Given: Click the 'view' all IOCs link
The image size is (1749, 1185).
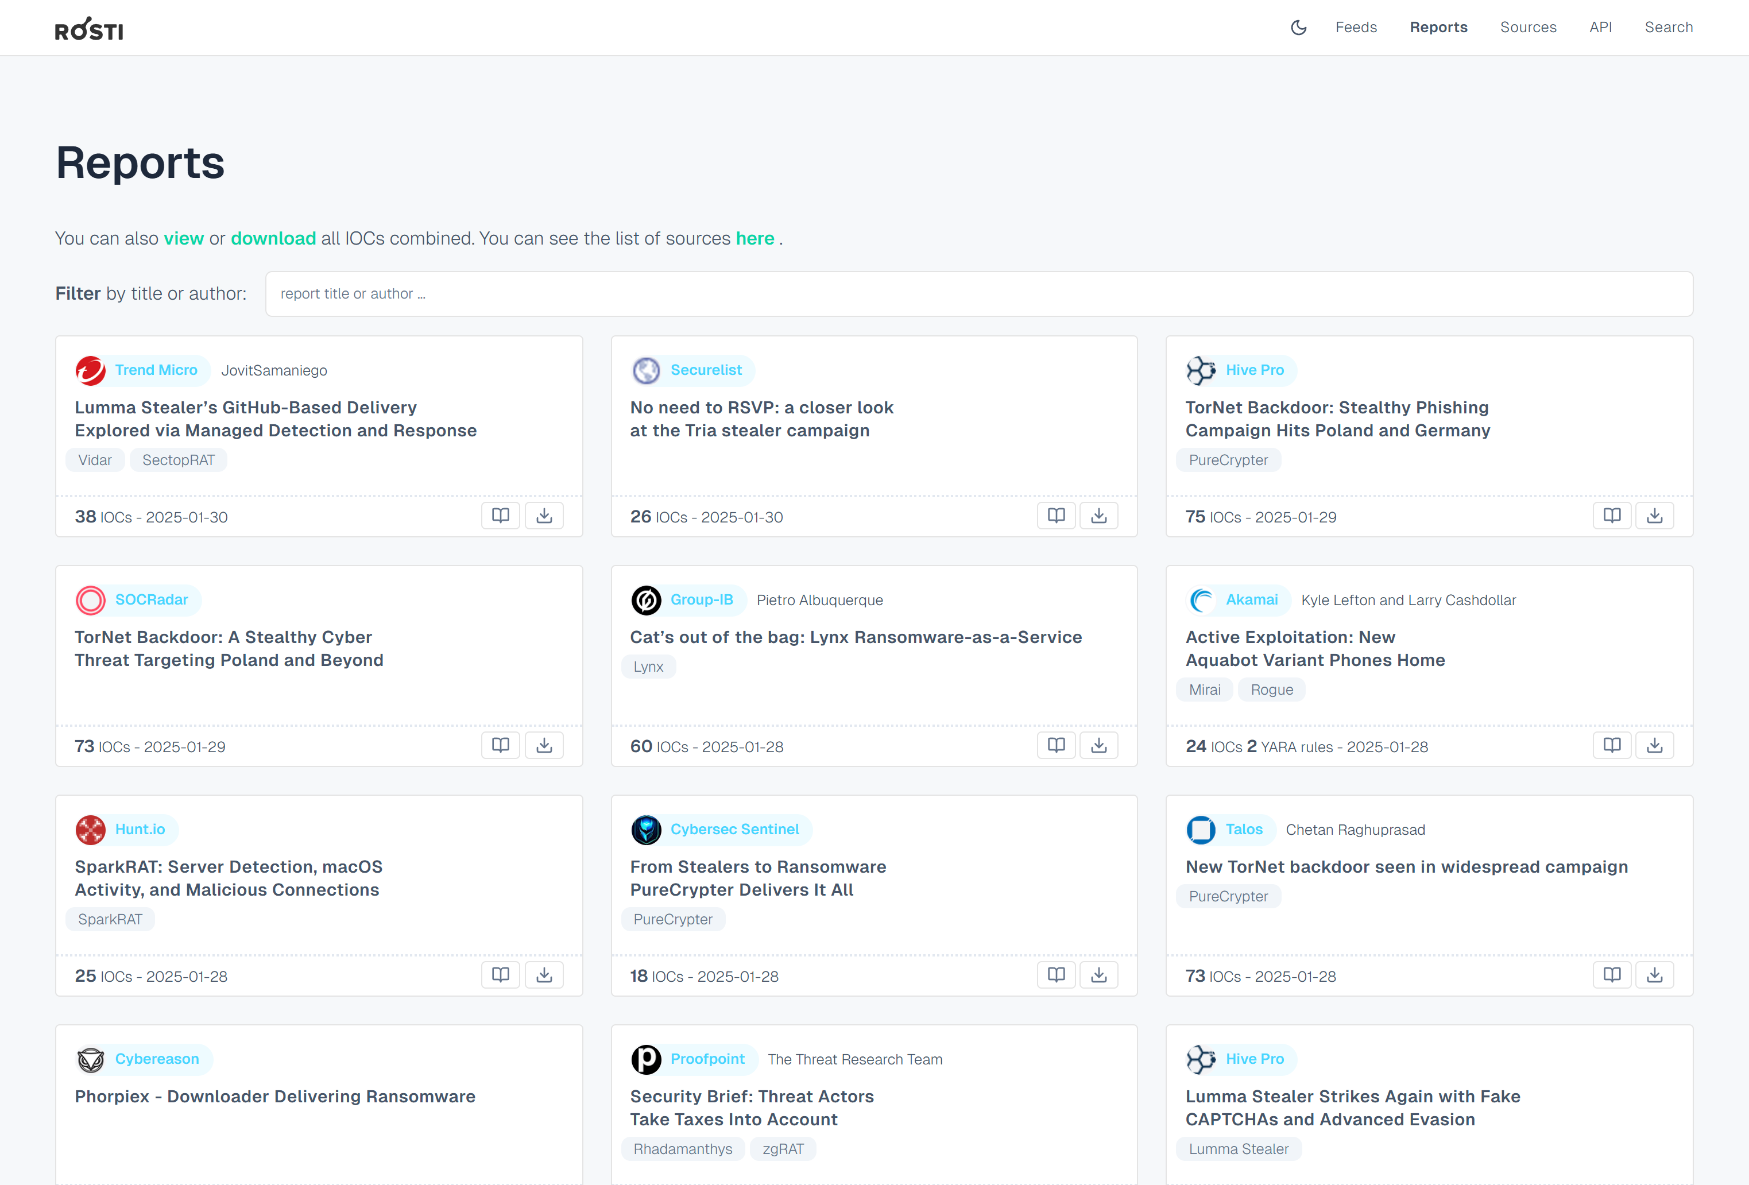Looking at the screenshot, I should click(184, 238).
